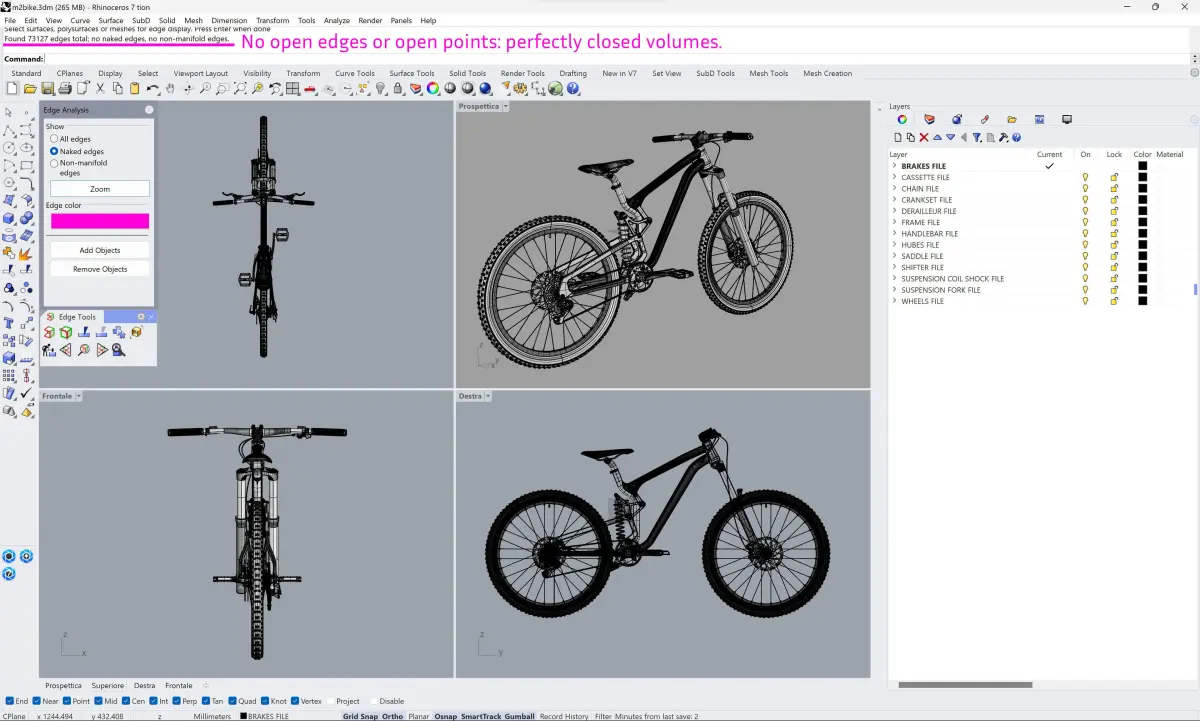Open the Analyze menu
Image resolution: width=1200 pixels, height=721 pixels.
click(x=337, y=20)
